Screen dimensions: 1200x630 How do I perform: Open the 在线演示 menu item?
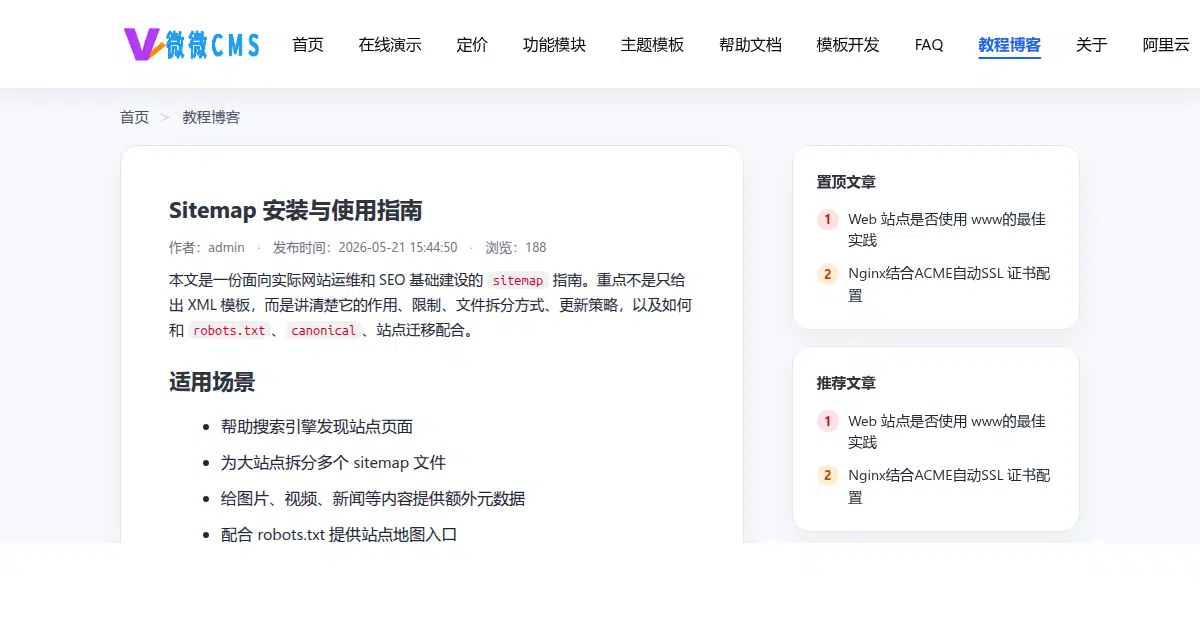pyautogui.click(x=390, y=44)
